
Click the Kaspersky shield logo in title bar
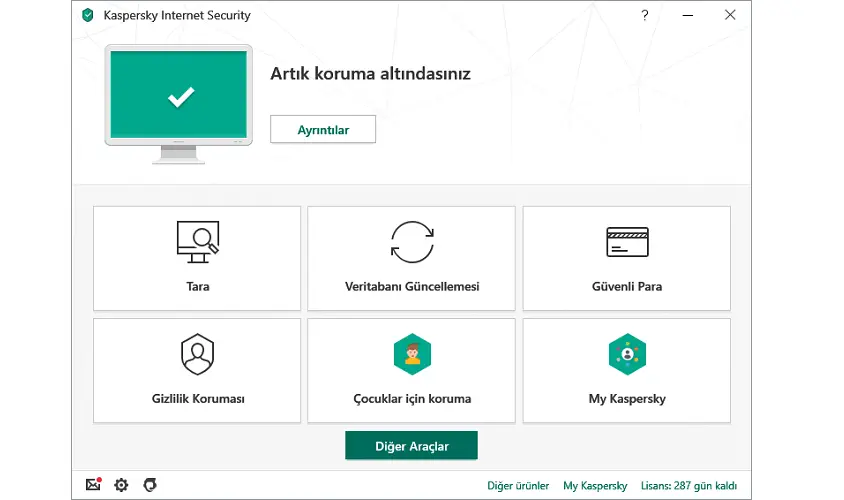(88, 15)
